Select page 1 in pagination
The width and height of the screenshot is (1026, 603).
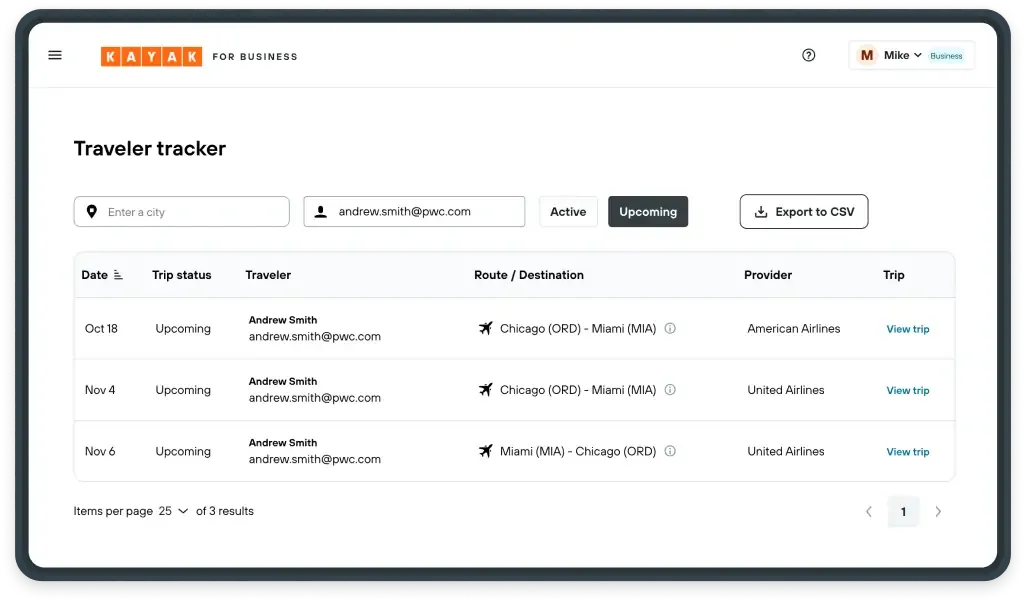(x=904, y=512)
